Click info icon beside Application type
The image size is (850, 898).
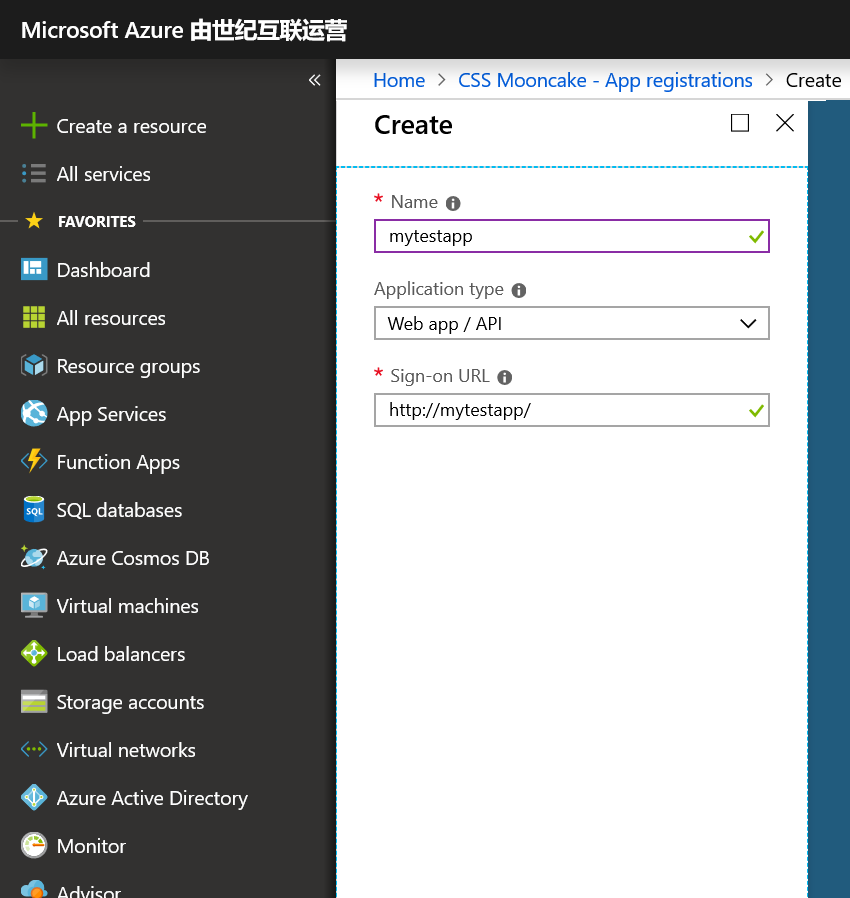click(519, 291)
